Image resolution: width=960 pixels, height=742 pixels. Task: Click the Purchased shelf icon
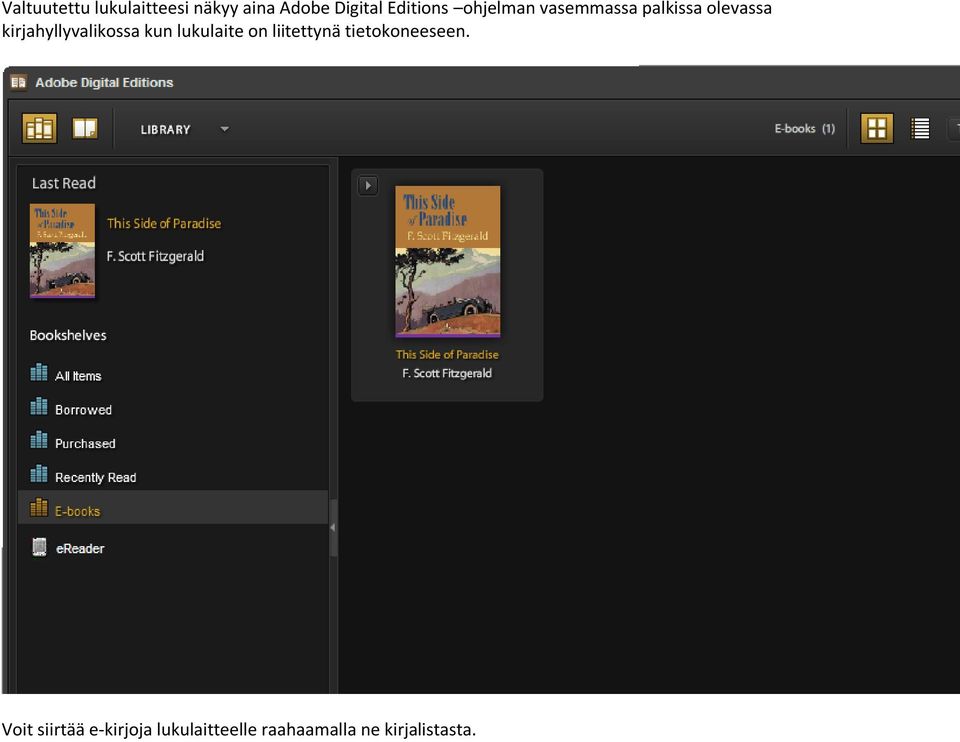pyautogui.click(x=39, y=440)
